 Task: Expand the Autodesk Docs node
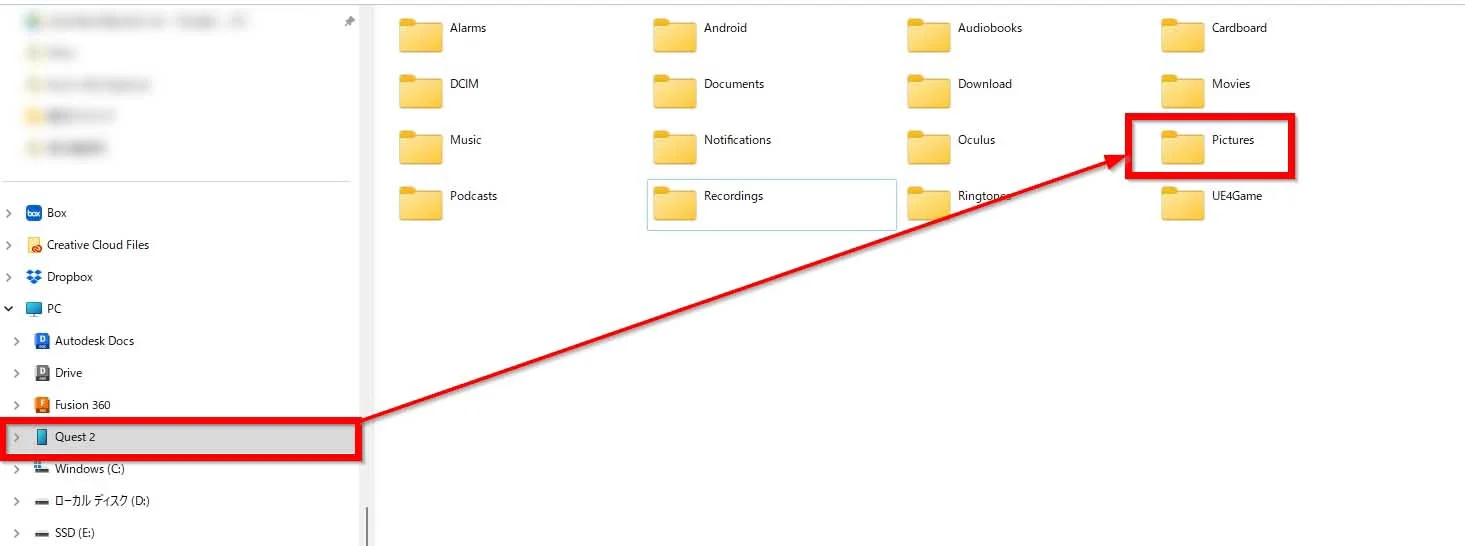click(17, 341)
